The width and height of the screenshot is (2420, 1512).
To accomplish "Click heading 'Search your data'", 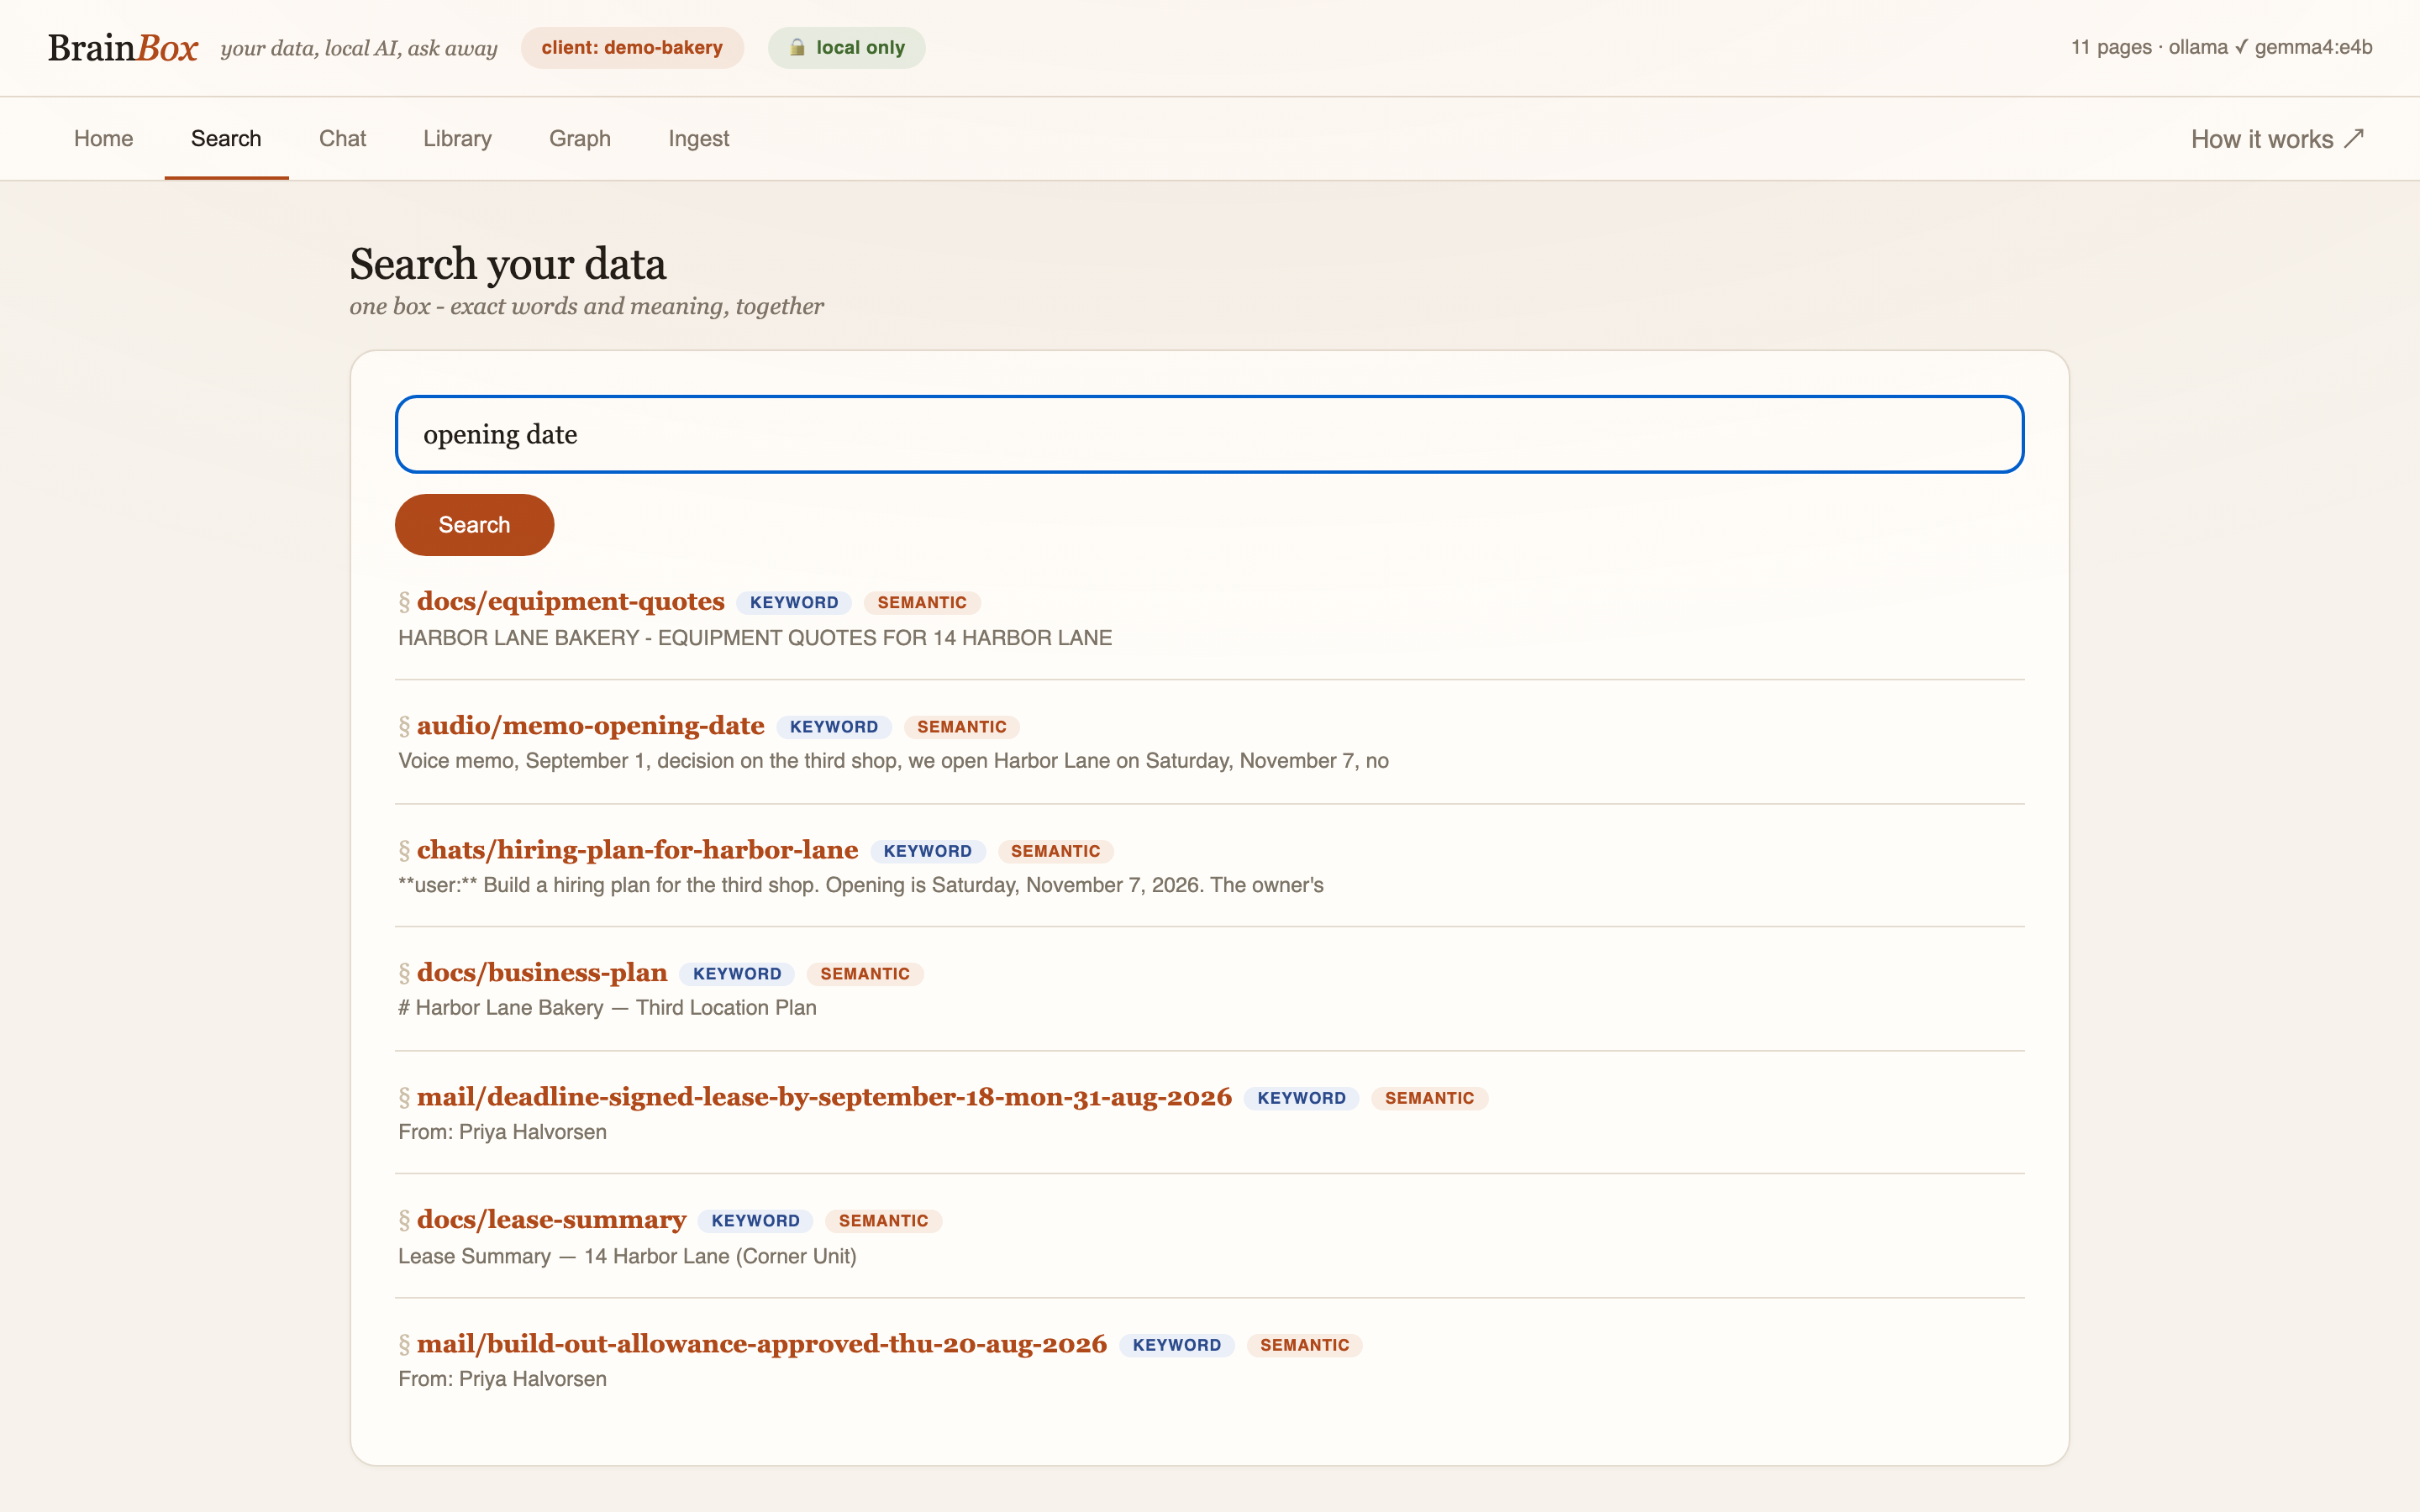I will [x=508, y=264].
